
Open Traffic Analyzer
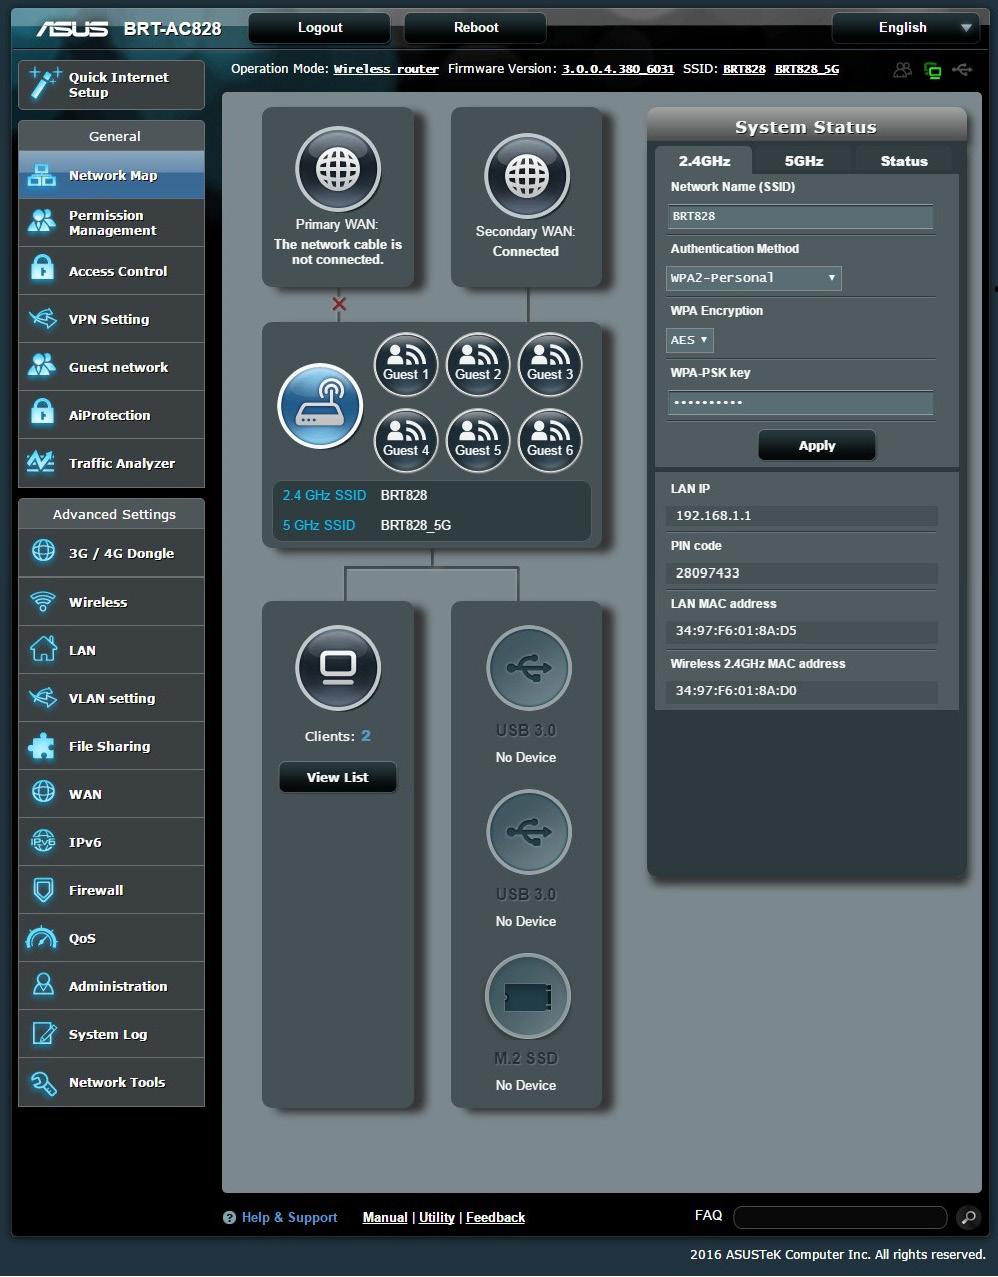[x=111, y=463]
